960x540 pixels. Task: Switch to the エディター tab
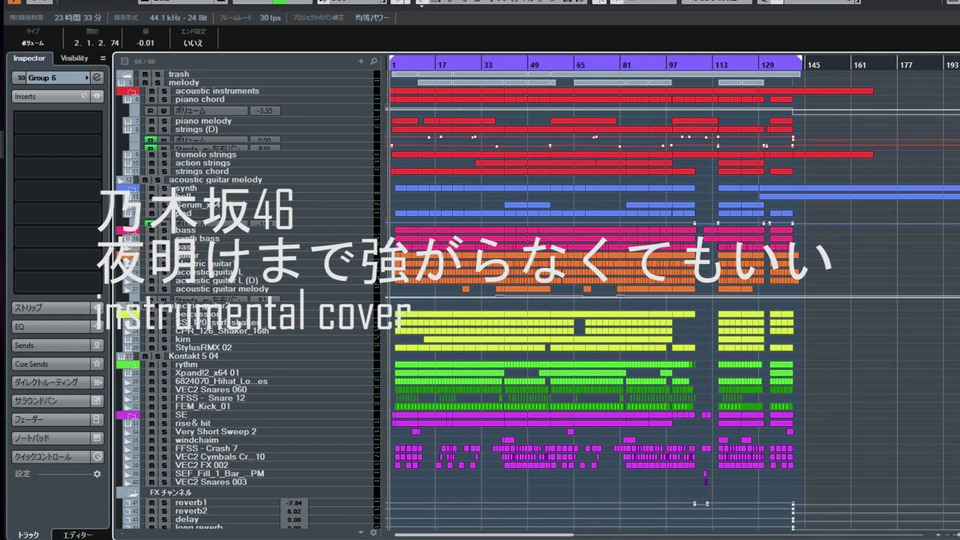(x=78, y=534)
